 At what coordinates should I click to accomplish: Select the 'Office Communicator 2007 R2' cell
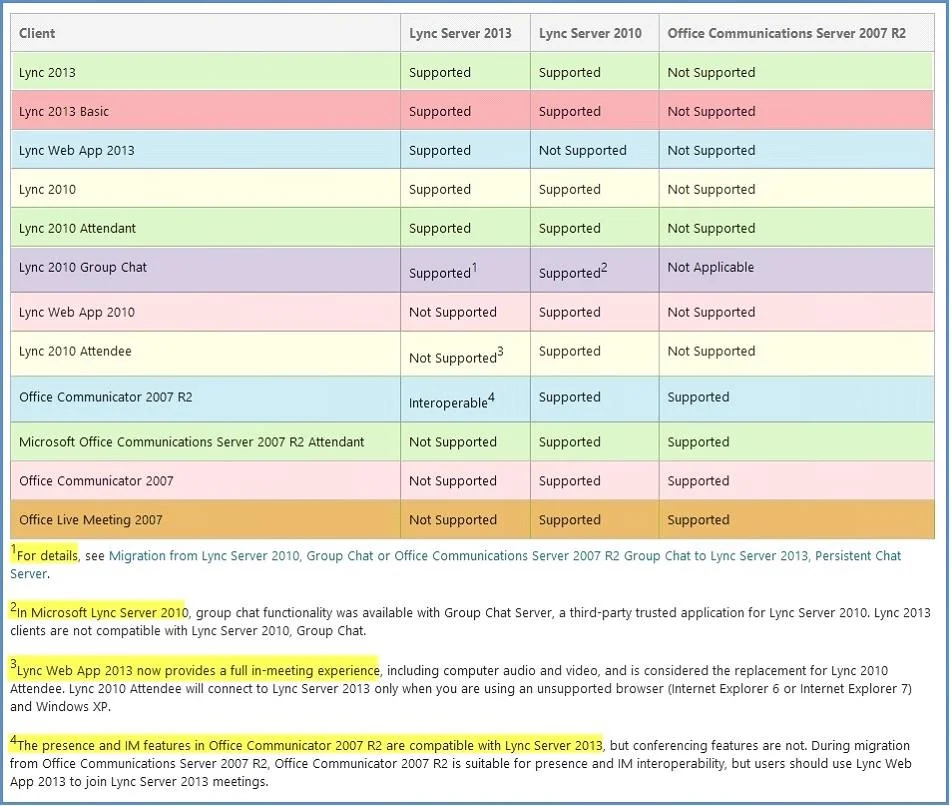click(205, 399)
